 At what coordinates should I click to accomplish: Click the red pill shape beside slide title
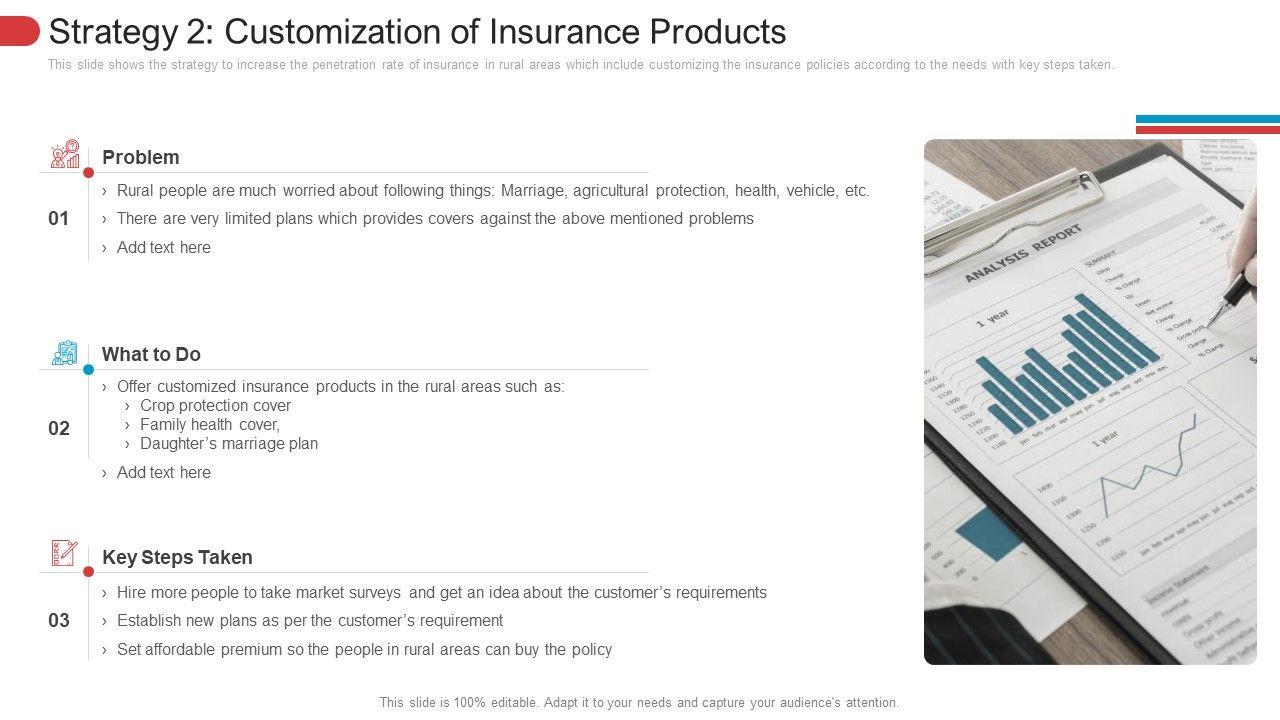19,32
